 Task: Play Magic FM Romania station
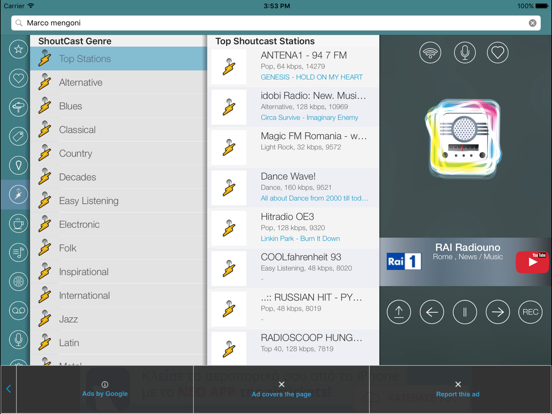pyautogui.click(x=294, y=148)
